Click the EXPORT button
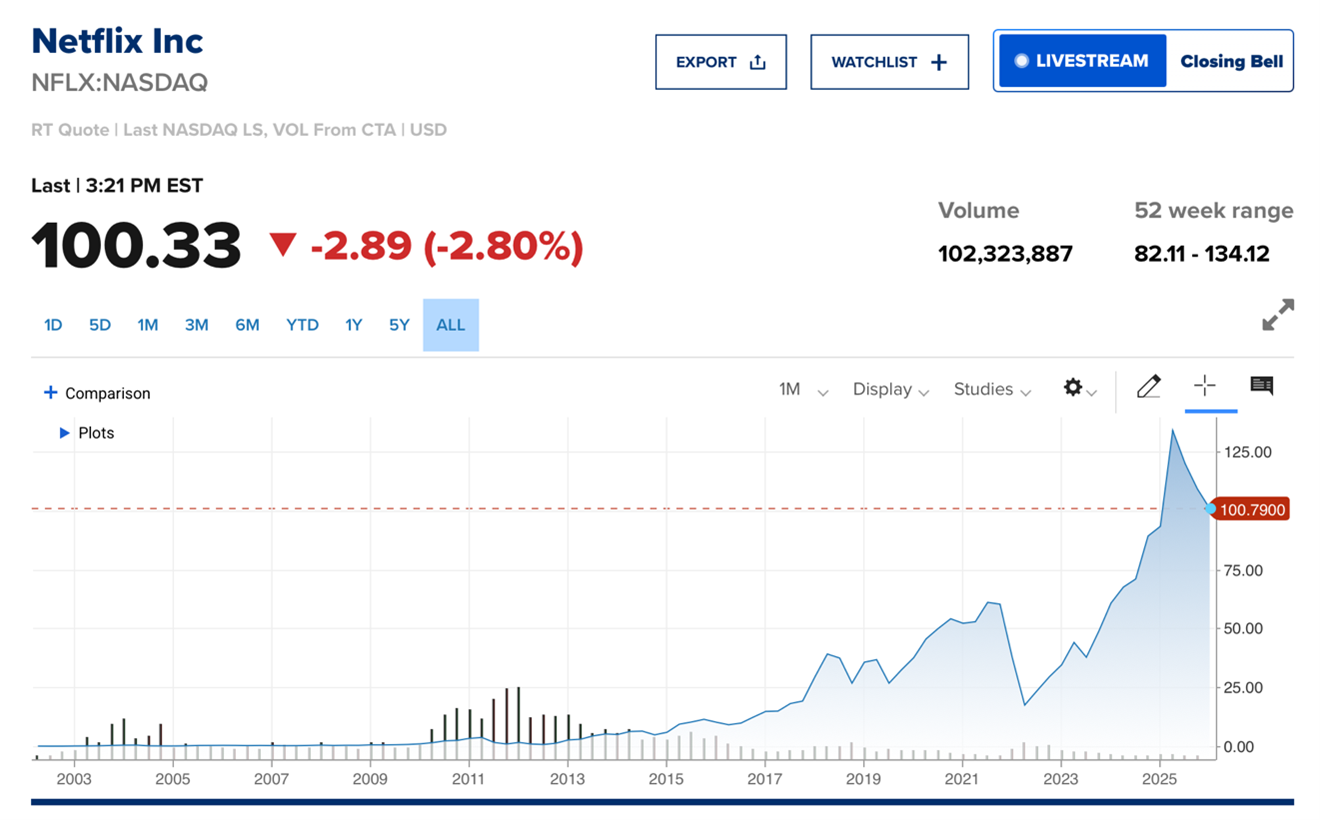1320x820 pixels. [x=721, y=62]
